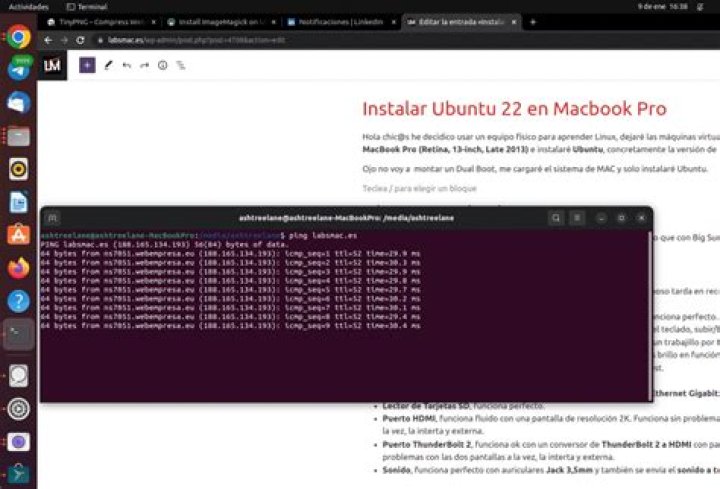Show post details info icon
The image size is (720, 489).
[163, 65]
